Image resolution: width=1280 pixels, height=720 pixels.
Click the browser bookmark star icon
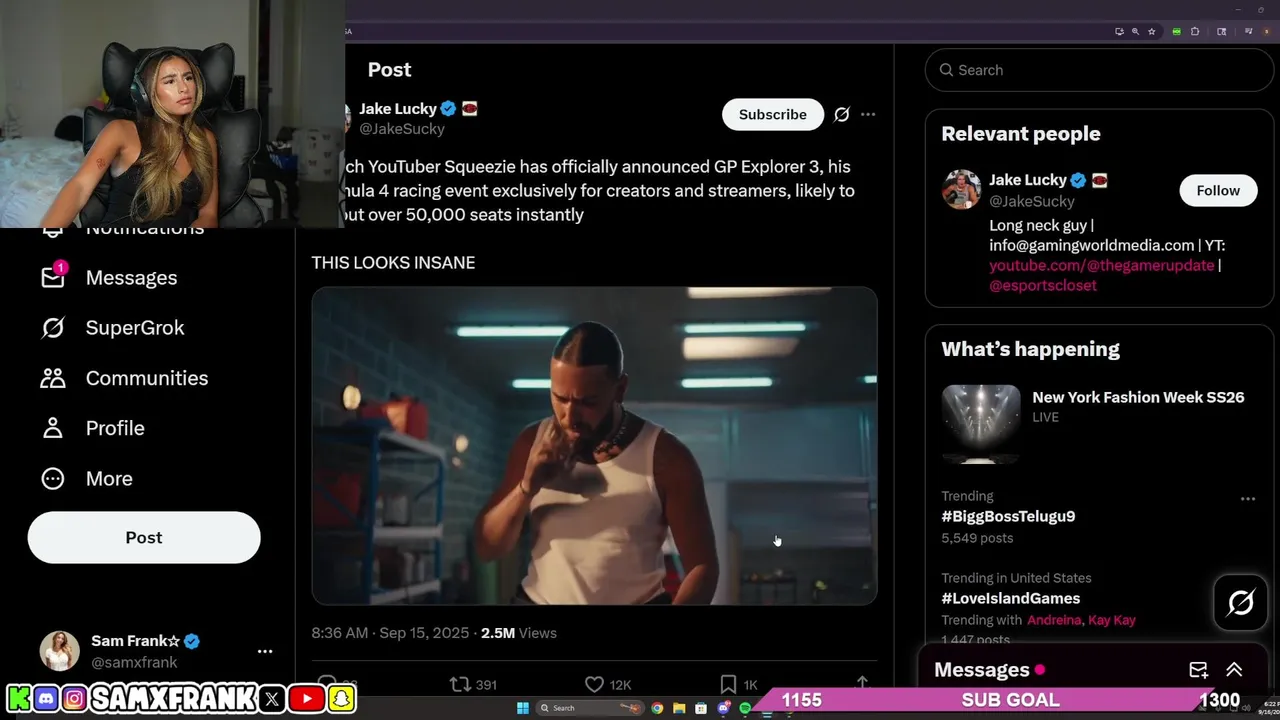point(1151,32)
